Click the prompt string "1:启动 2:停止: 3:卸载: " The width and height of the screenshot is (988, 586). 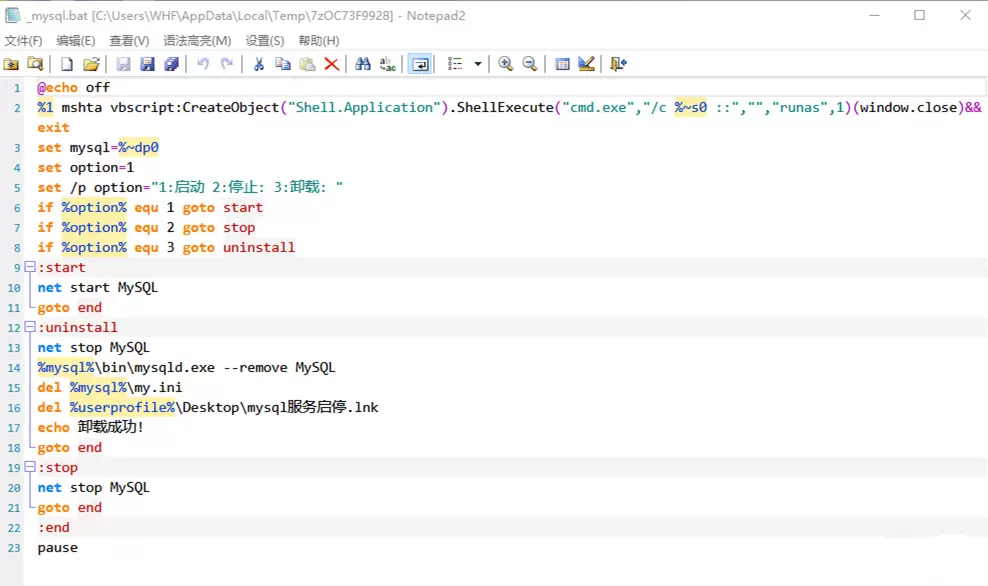pyautogui.click(x=247, y=187)
